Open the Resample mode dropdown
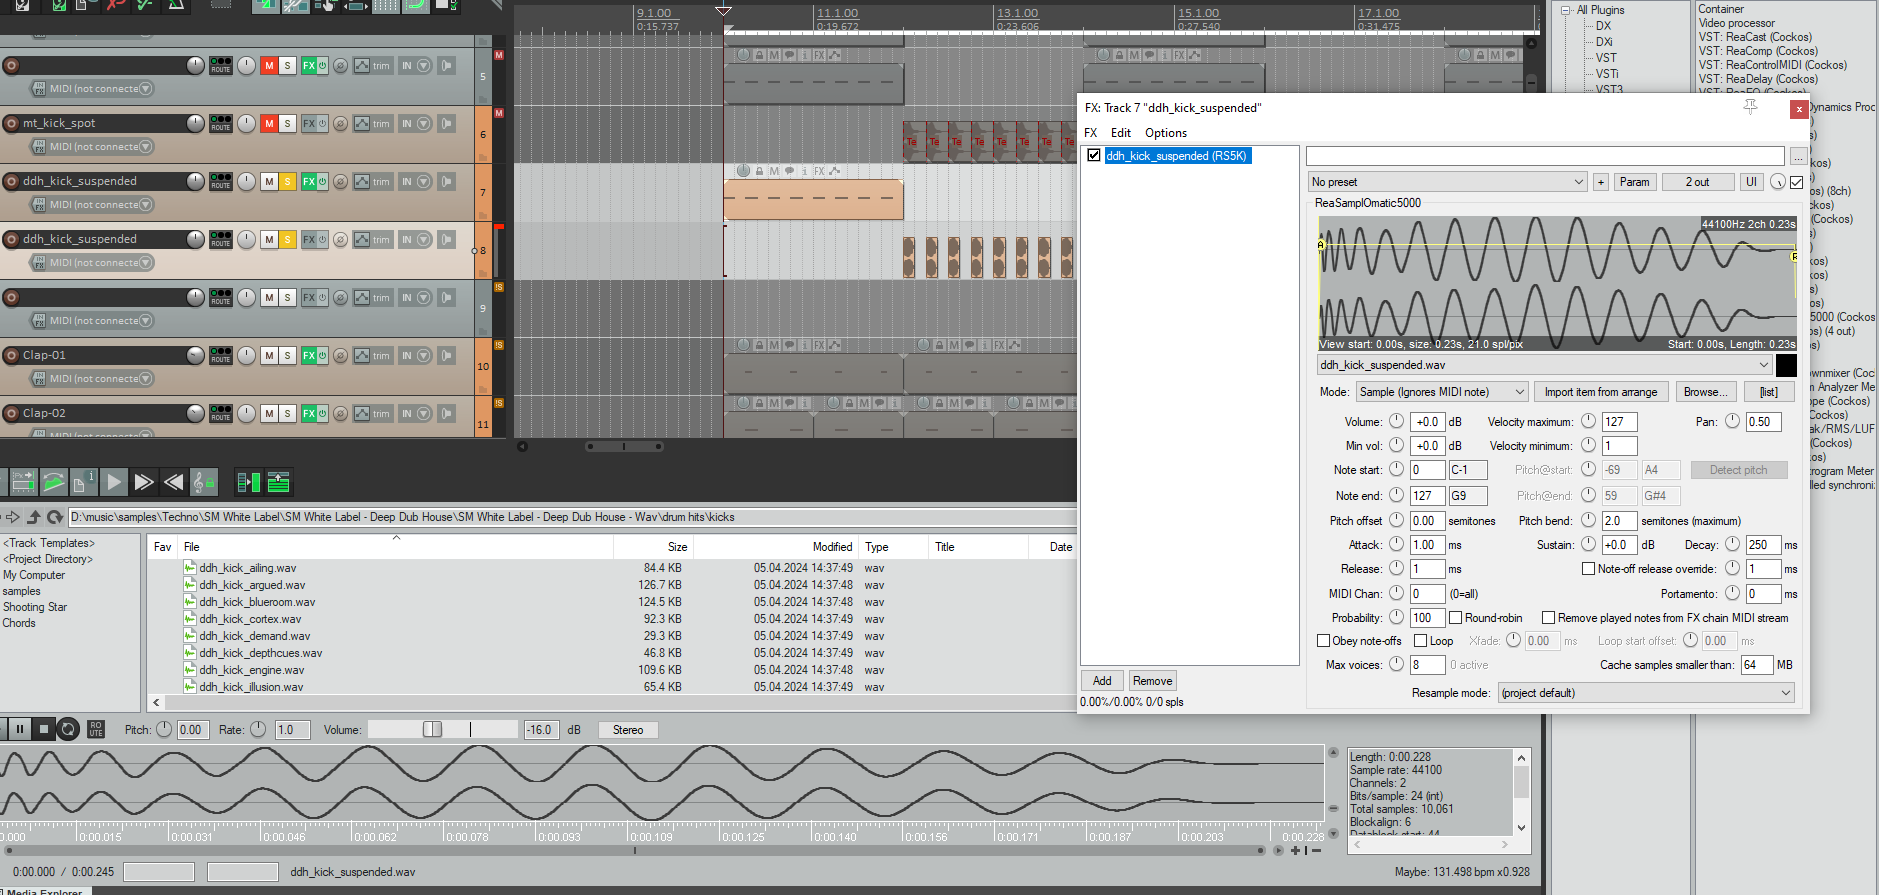The height and width of the screenshot is (895, 1879). [1646, 693]
